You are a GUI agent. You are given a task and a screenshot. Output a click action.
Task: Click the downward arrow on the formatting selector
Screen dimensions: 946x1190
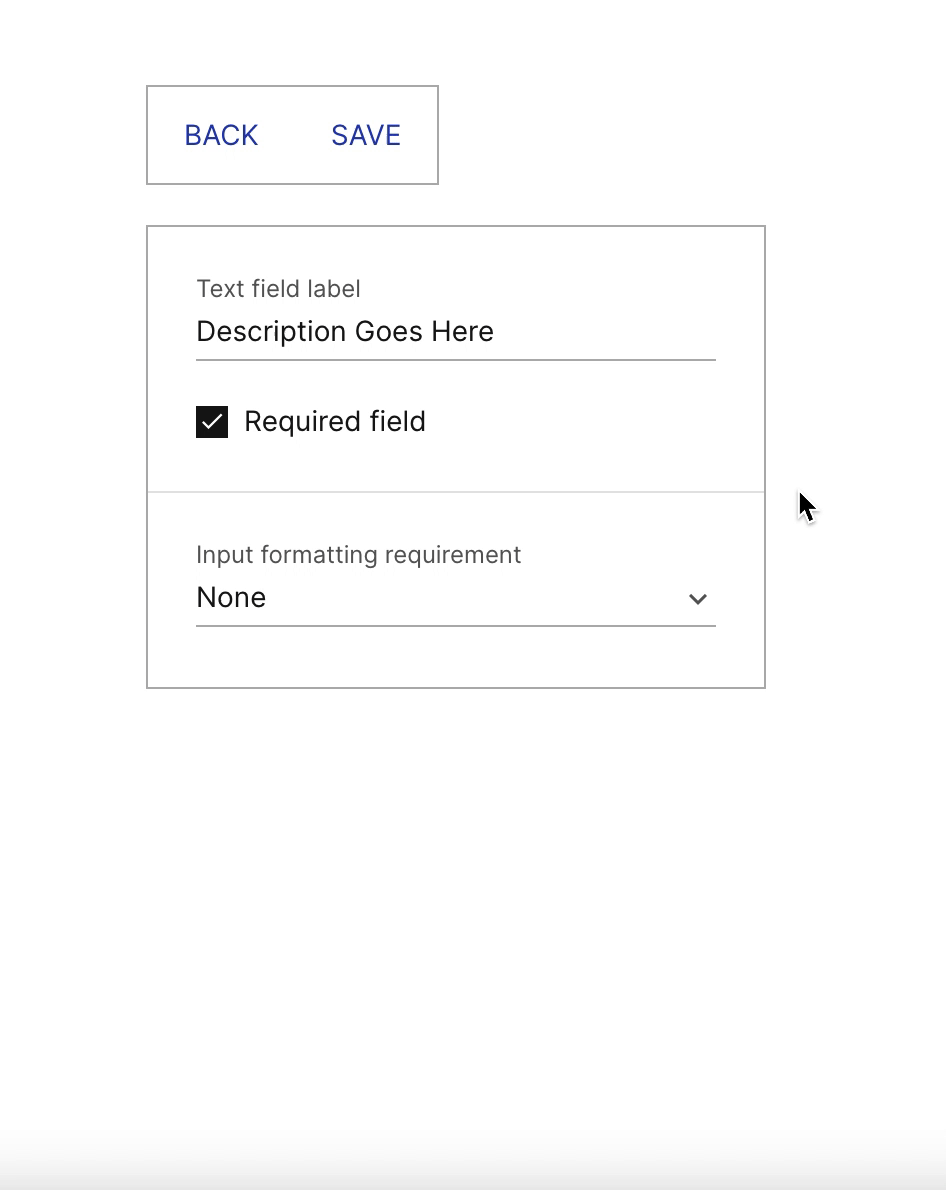pos(698,599)
